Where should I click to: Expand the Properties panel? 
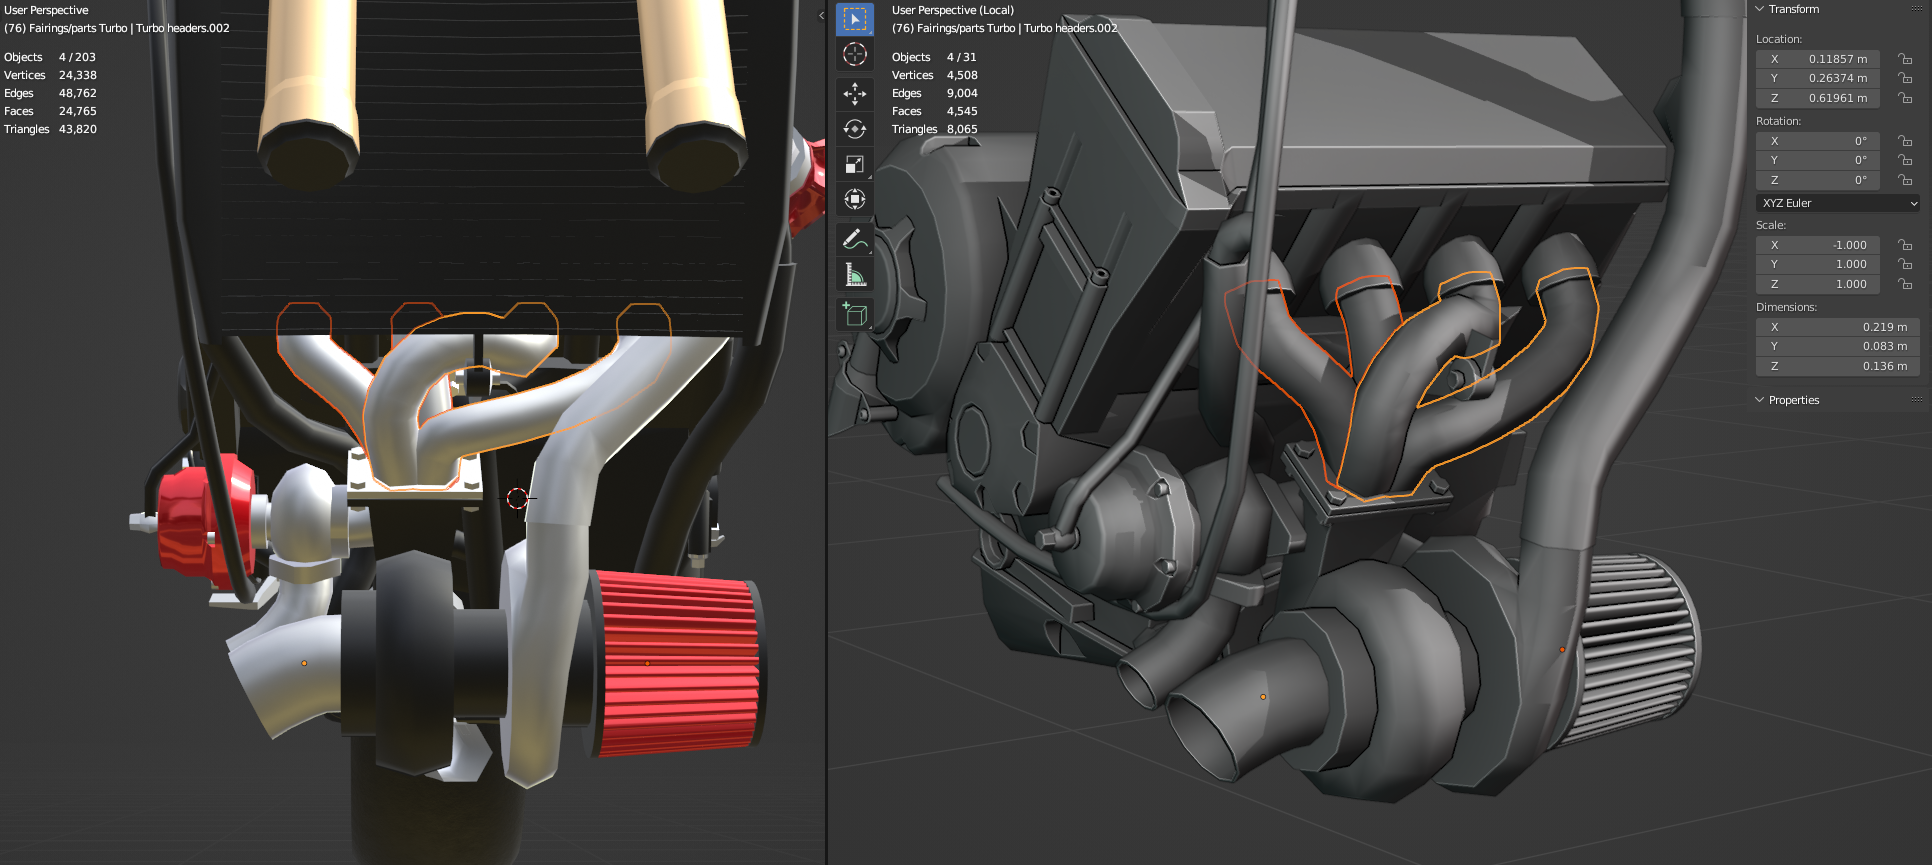coord(1760,400)
